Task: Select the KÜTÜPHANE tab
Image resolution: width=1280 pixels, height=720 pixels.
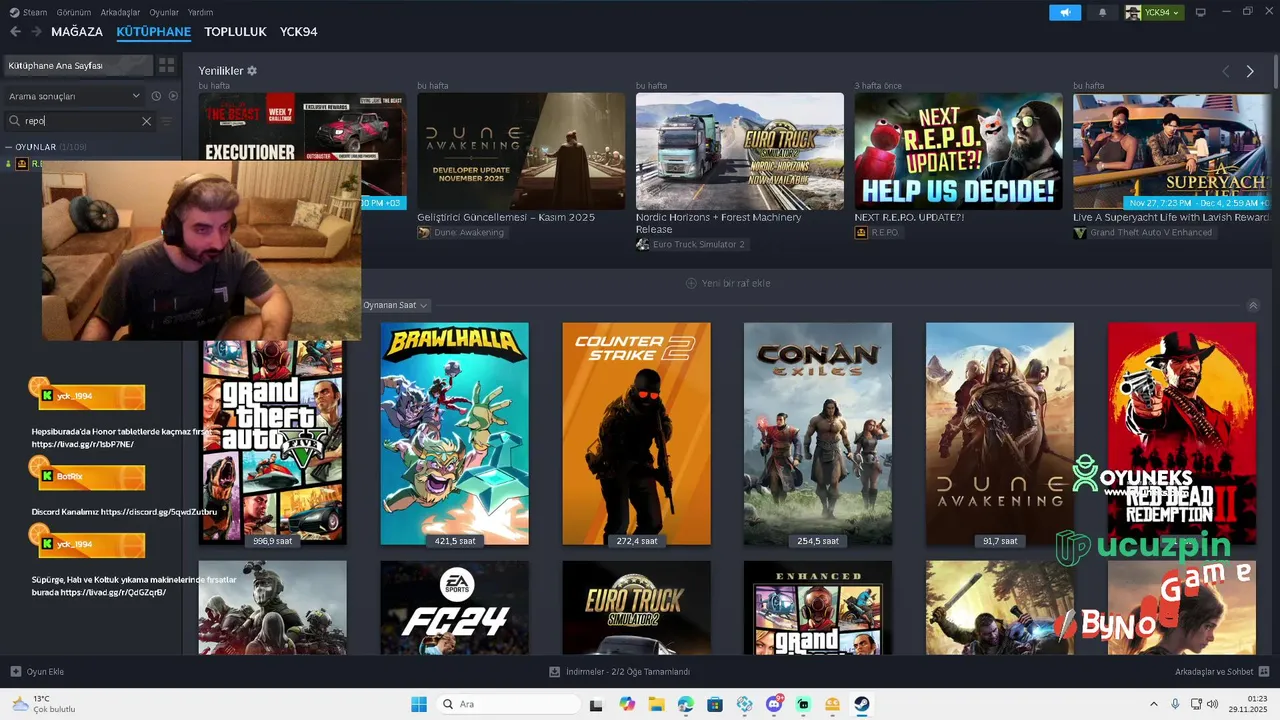Action: point(153,32)
